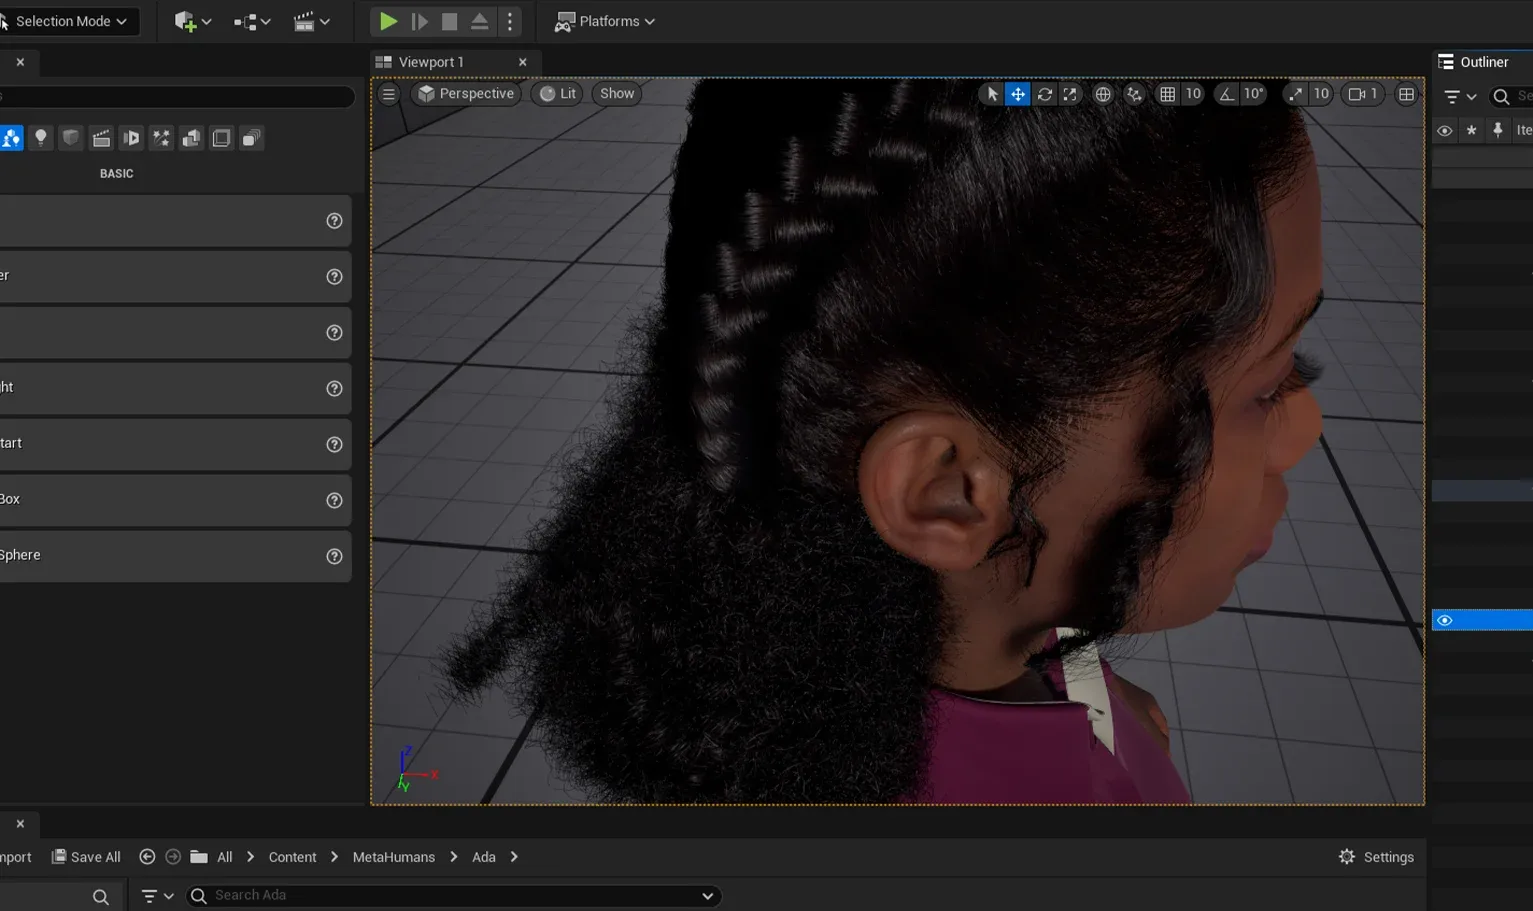This screenshot has width=1533, height=911.
Task: Toggle visibility of the highlighted Outliner actor
Action: click(x=1444, y=619)
